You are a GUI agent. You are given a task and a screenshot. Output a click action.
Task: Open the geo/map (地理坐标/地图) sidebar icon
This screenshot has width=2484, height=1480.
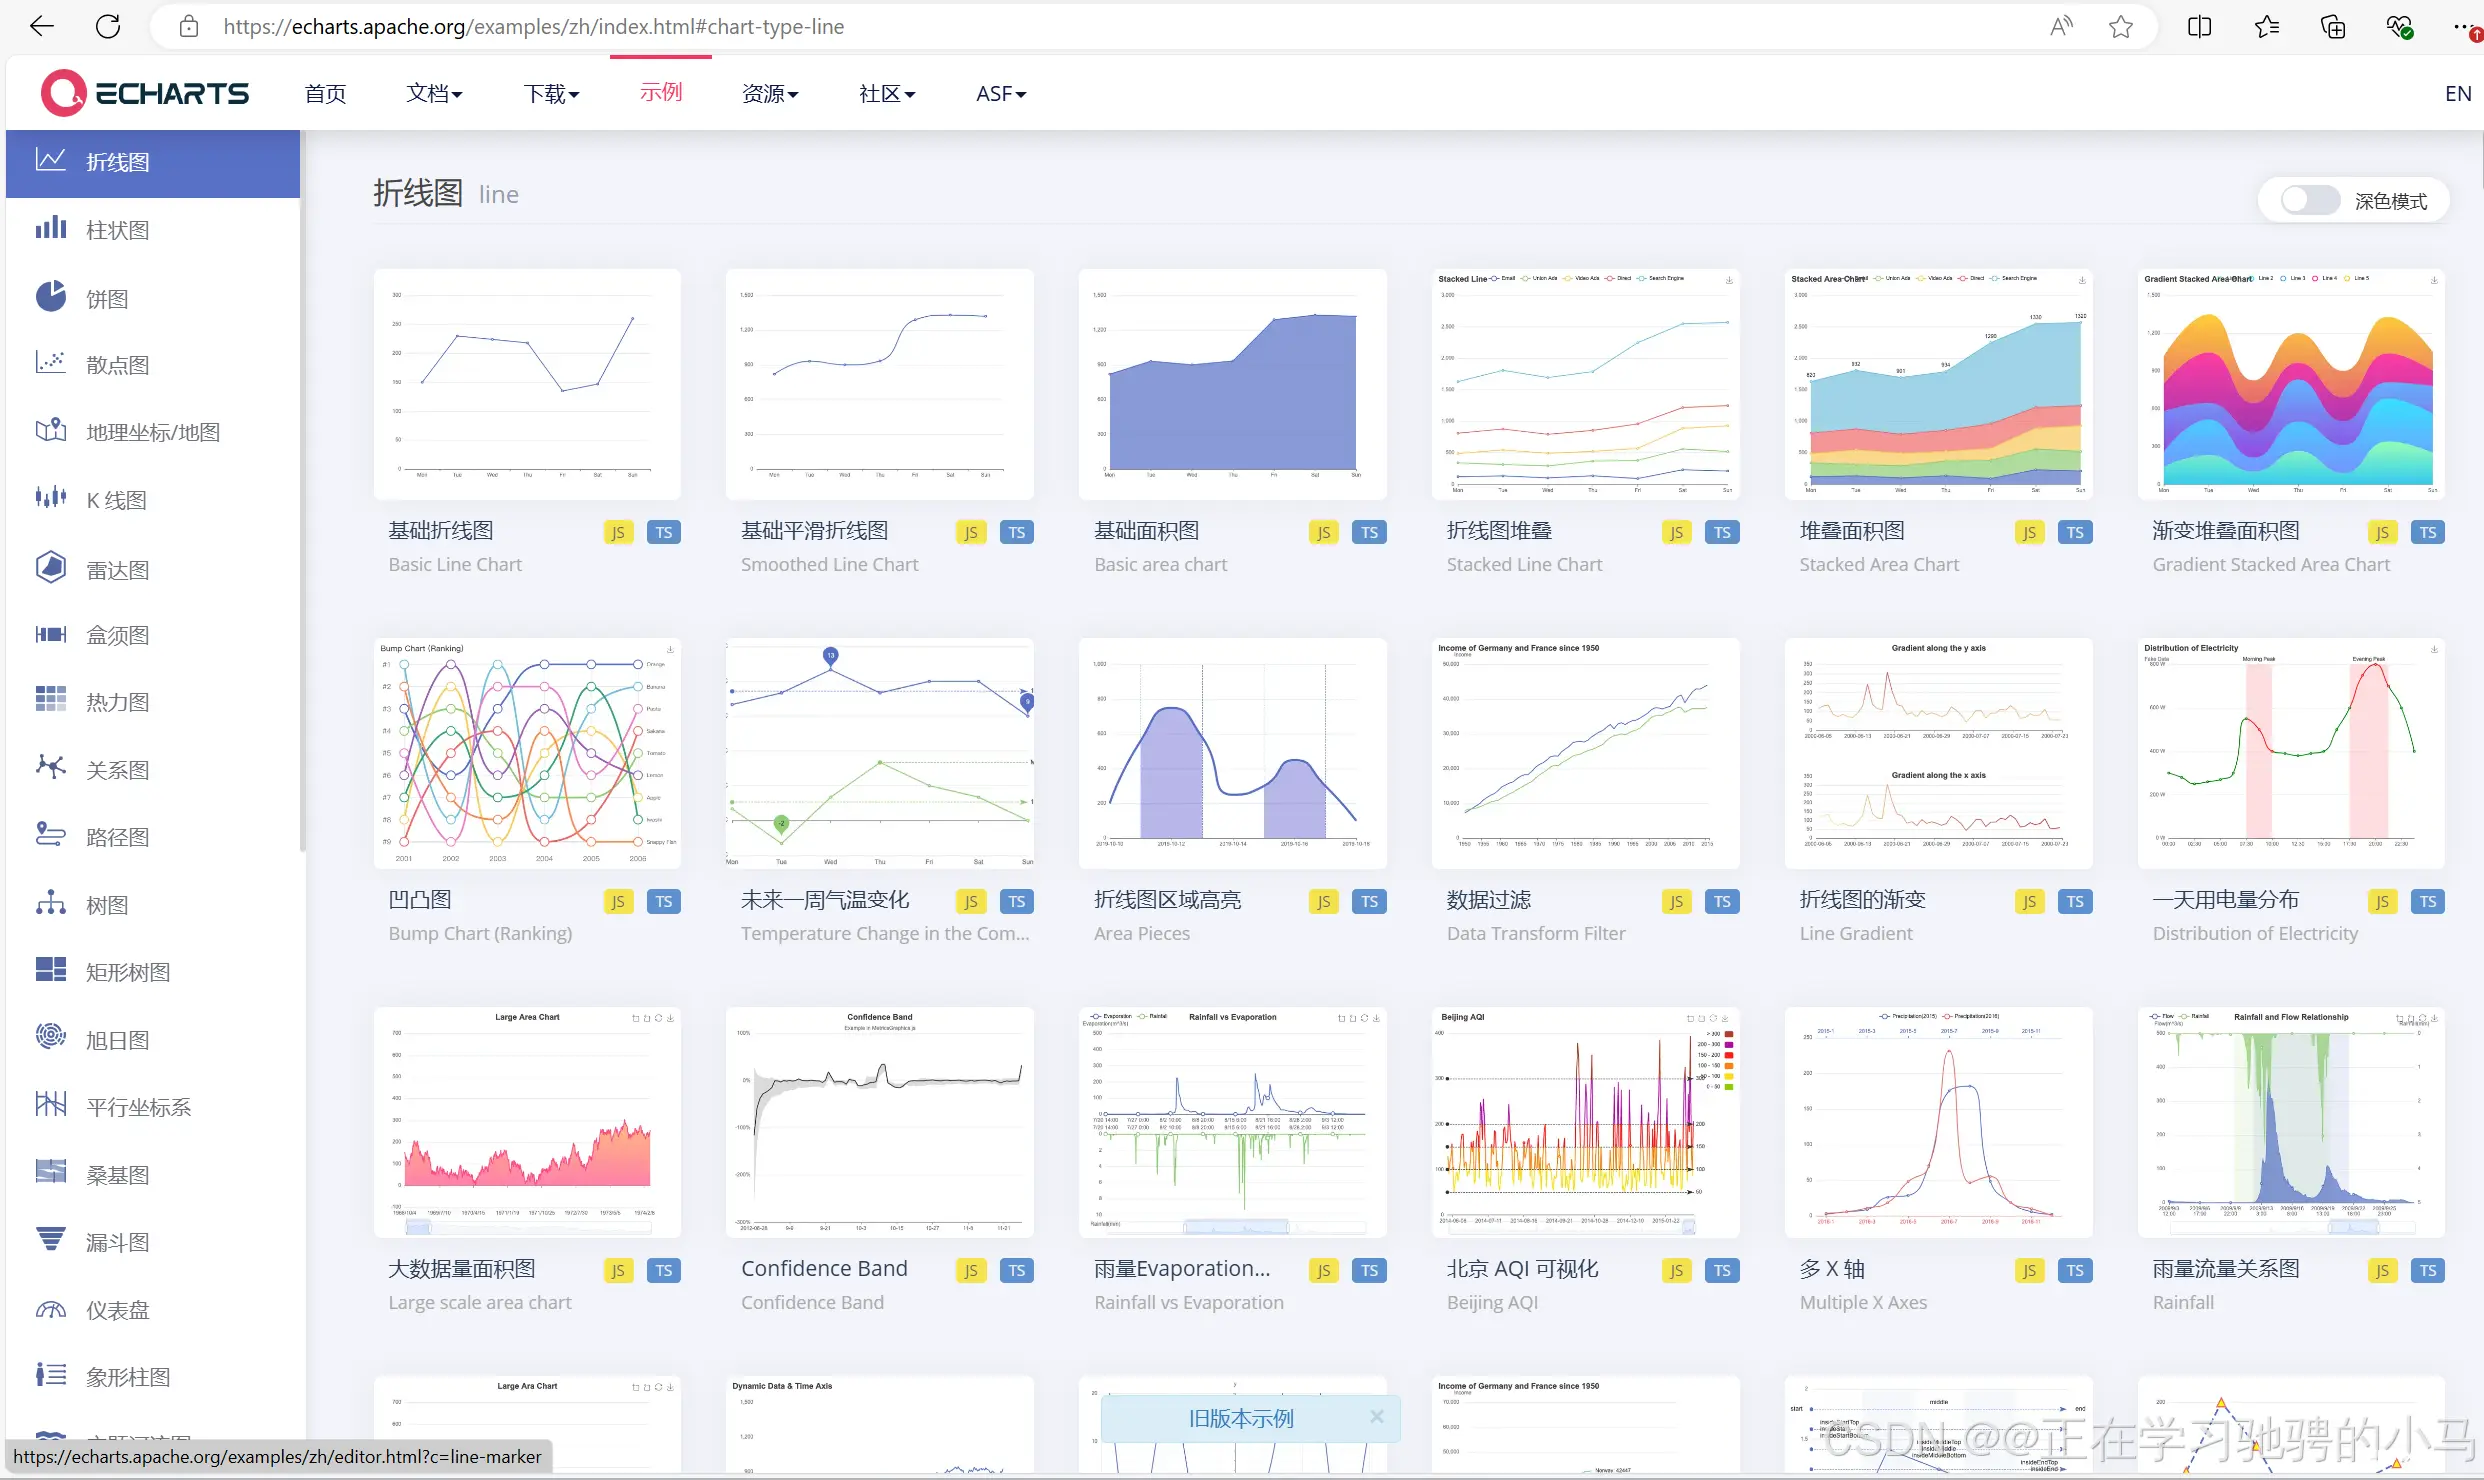click(51, 431)
